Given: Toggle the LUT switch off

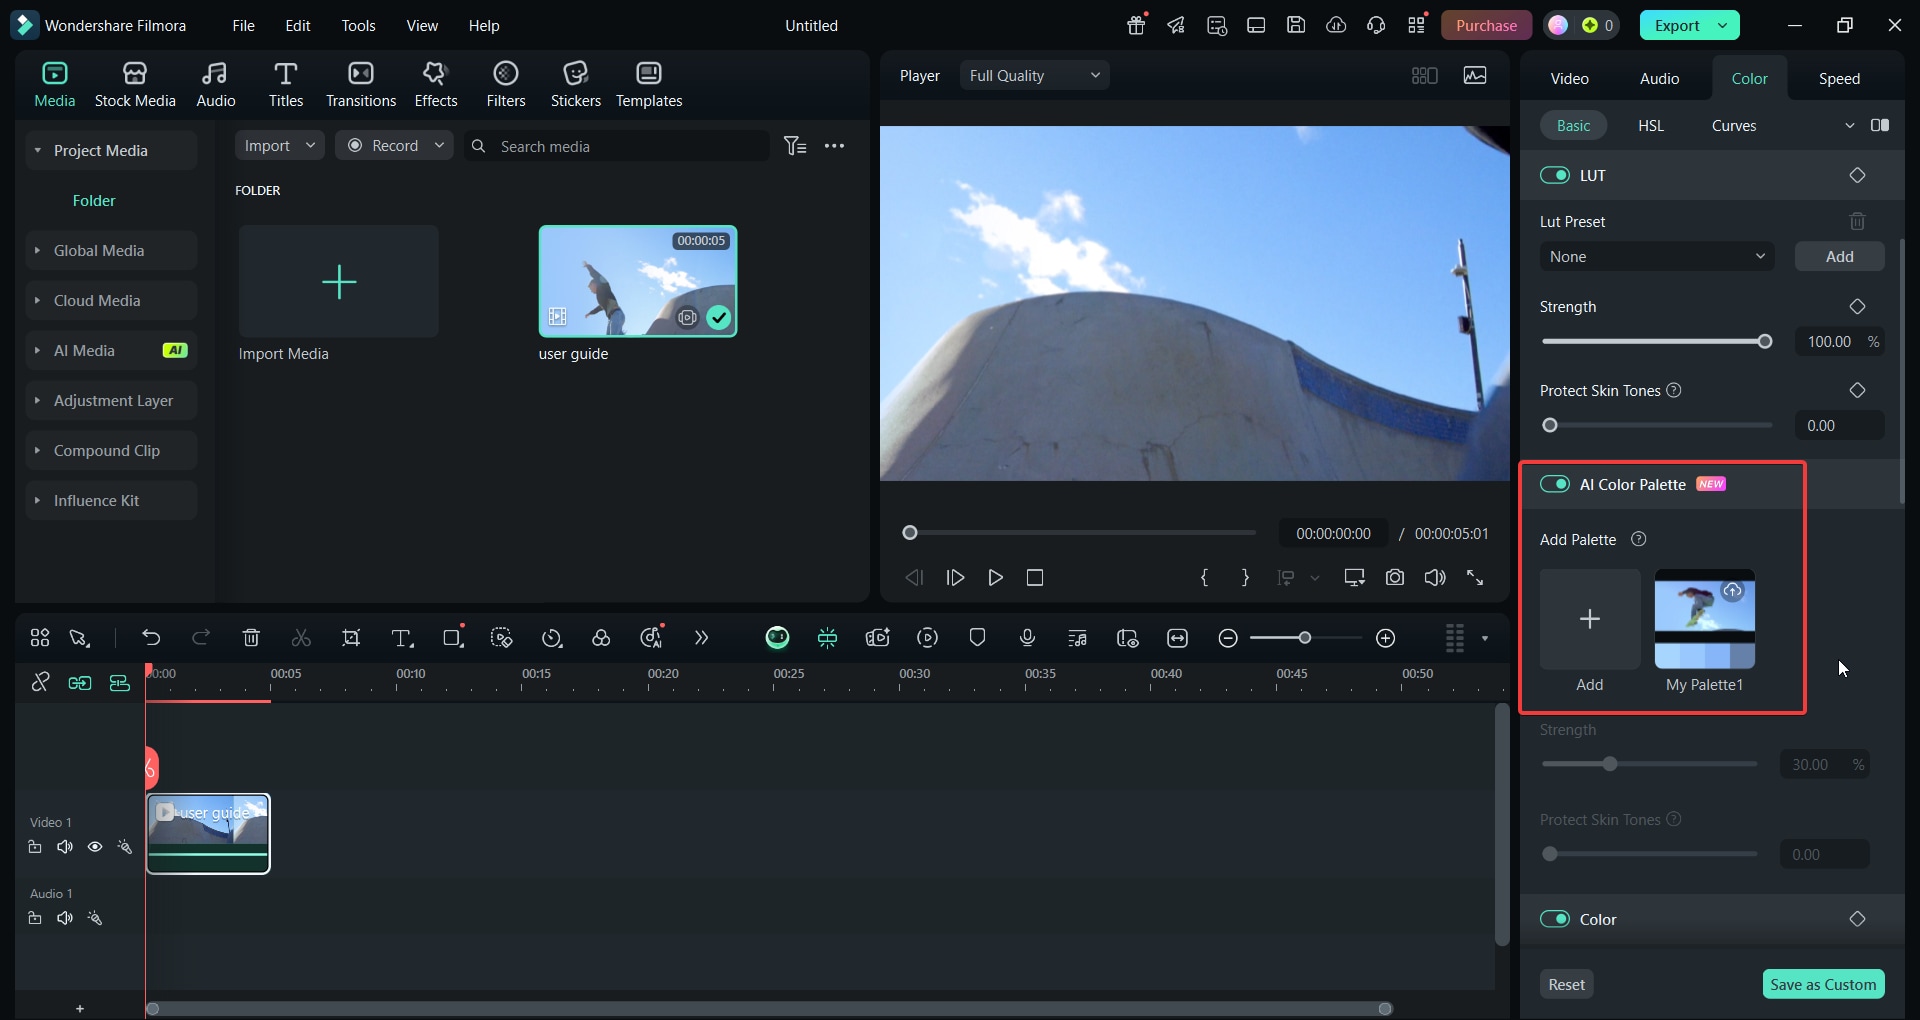Looking at the screenshot, I should (x=1555, y=175).
